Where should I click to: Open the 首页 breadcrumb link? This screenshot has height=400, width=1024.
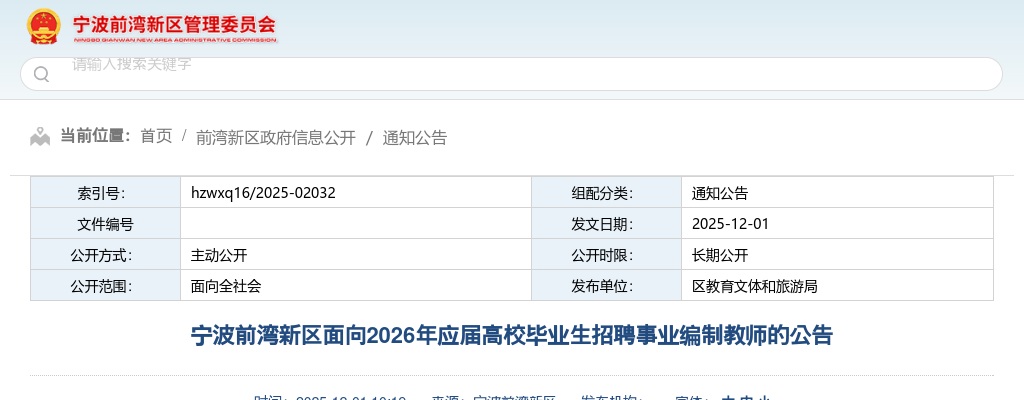tap(156, 137)
